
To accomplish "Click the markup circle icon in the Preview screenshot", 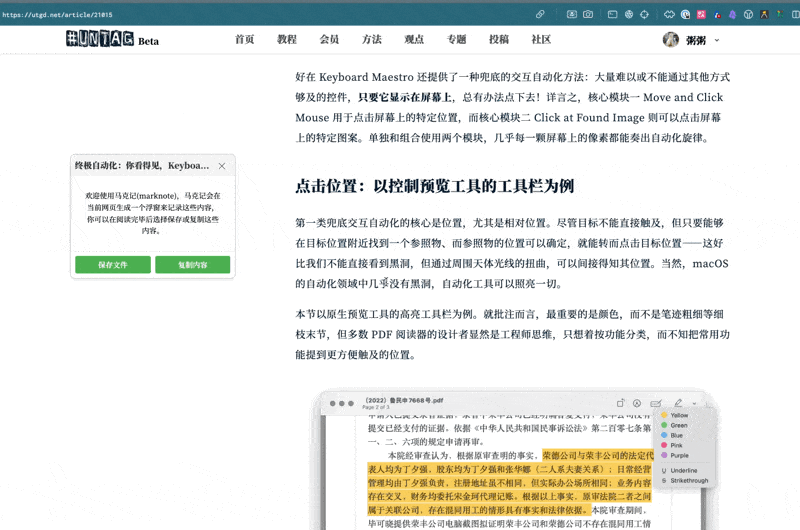I will [637, 403].
